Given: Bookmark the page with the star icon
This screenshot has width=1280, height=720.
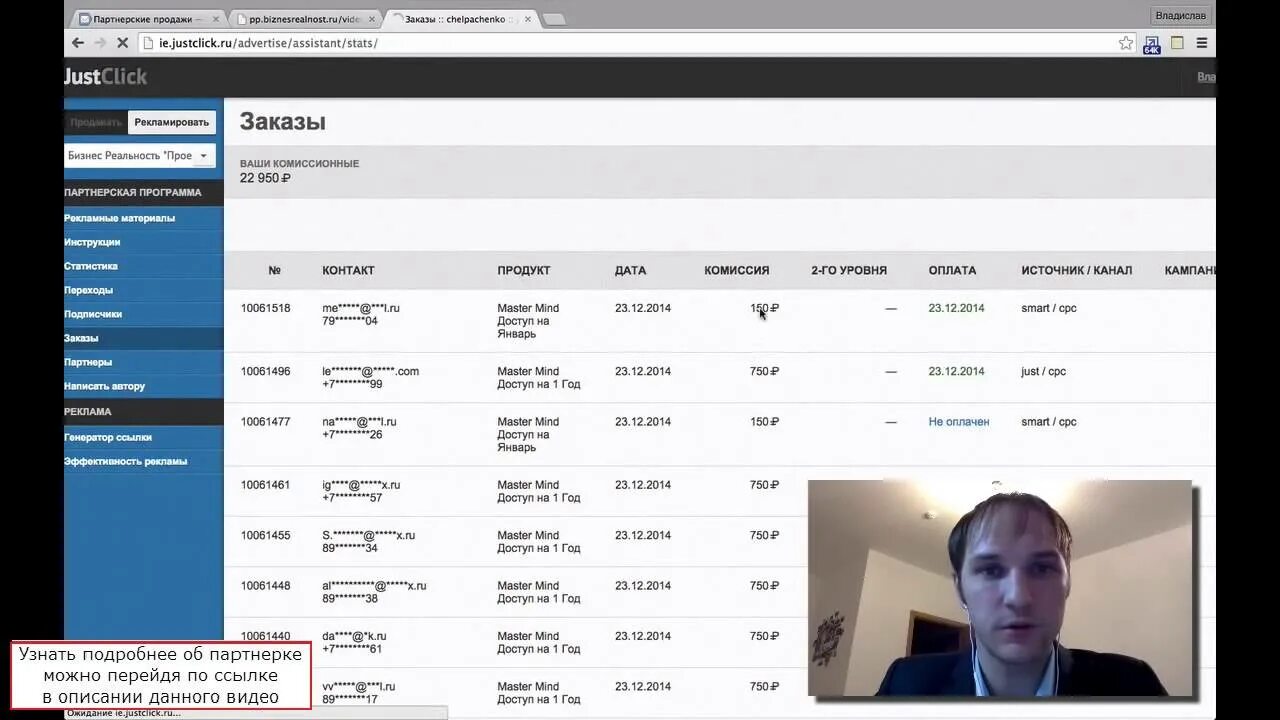Looking at the screenshot, I should coord(1126,43).
